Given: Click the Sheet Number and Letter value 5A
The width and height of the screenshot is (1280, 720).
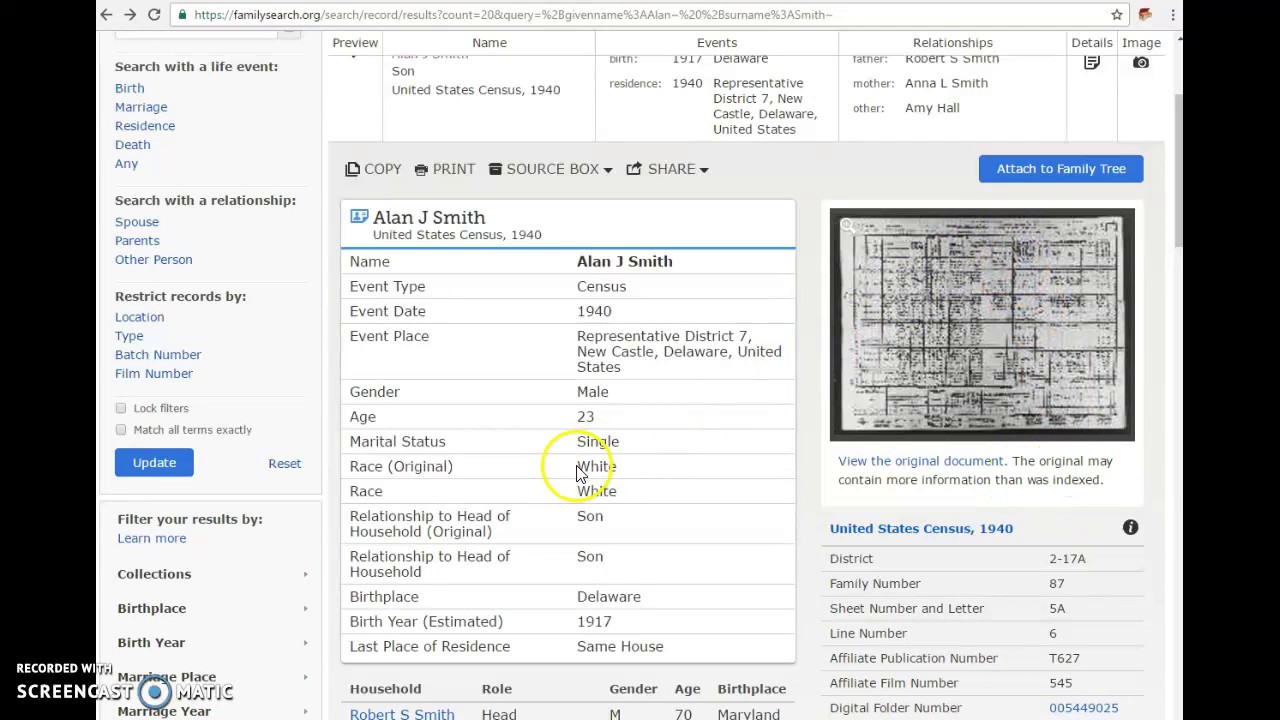Looking at the screenshot, I should (x=1057, y=608).
